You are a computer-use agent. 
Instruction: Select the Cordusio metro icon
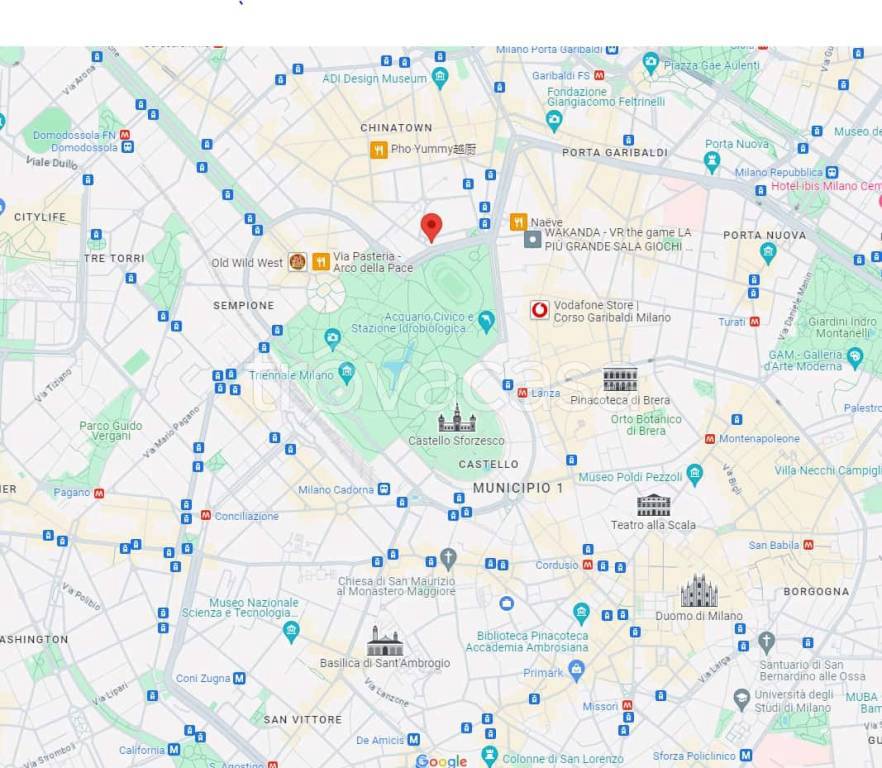coord(588,564)
